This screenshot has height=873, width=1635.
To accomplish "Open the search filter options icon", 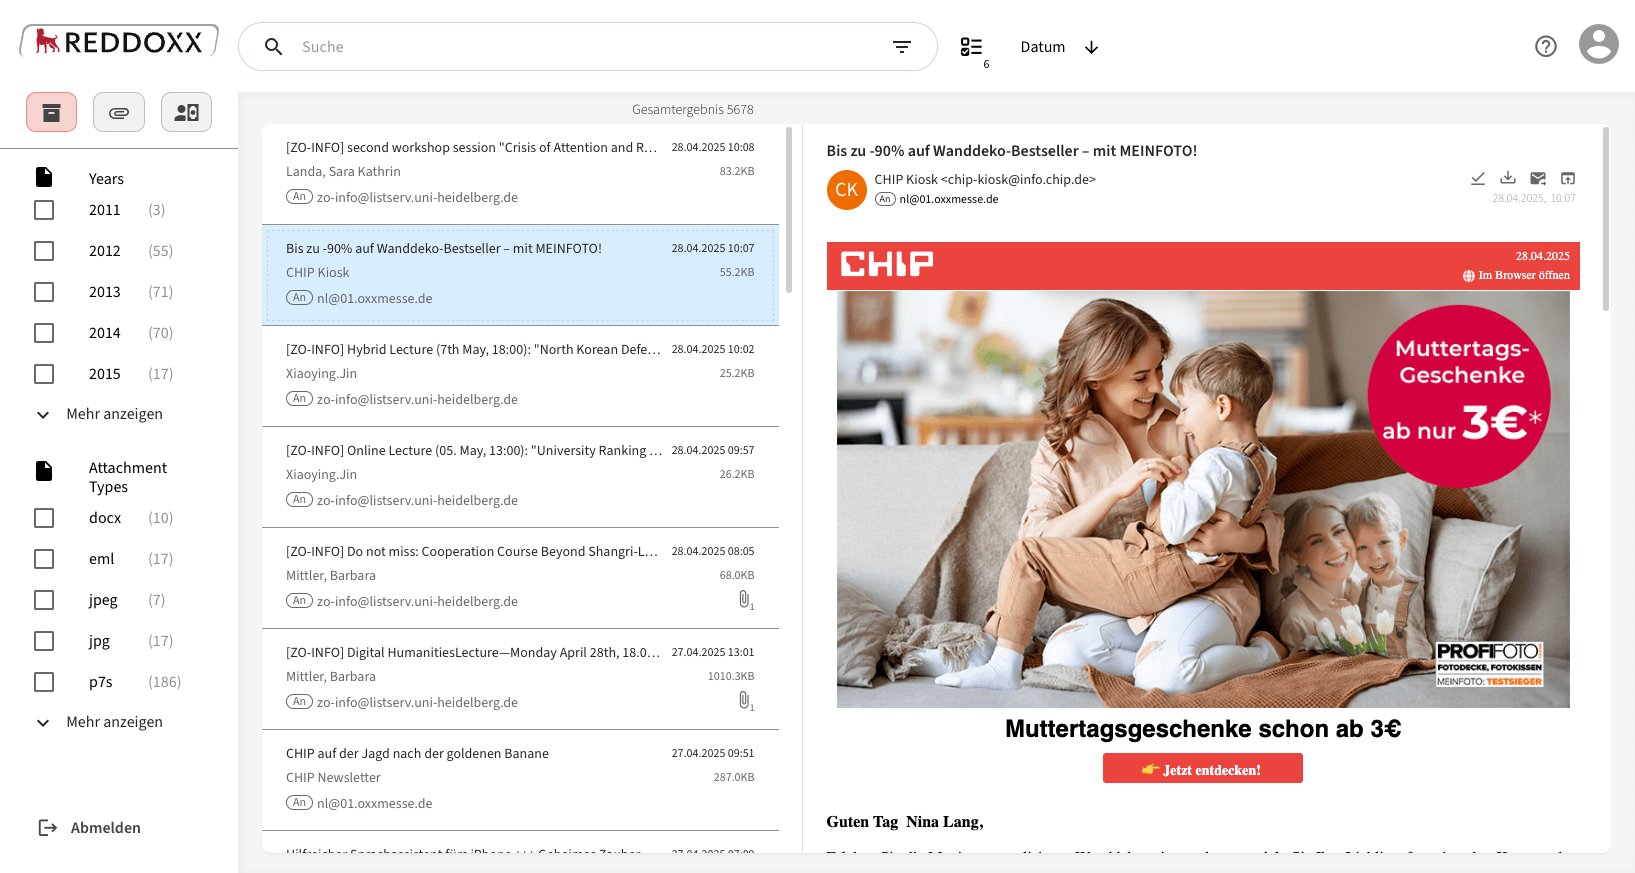I will 902,47.
